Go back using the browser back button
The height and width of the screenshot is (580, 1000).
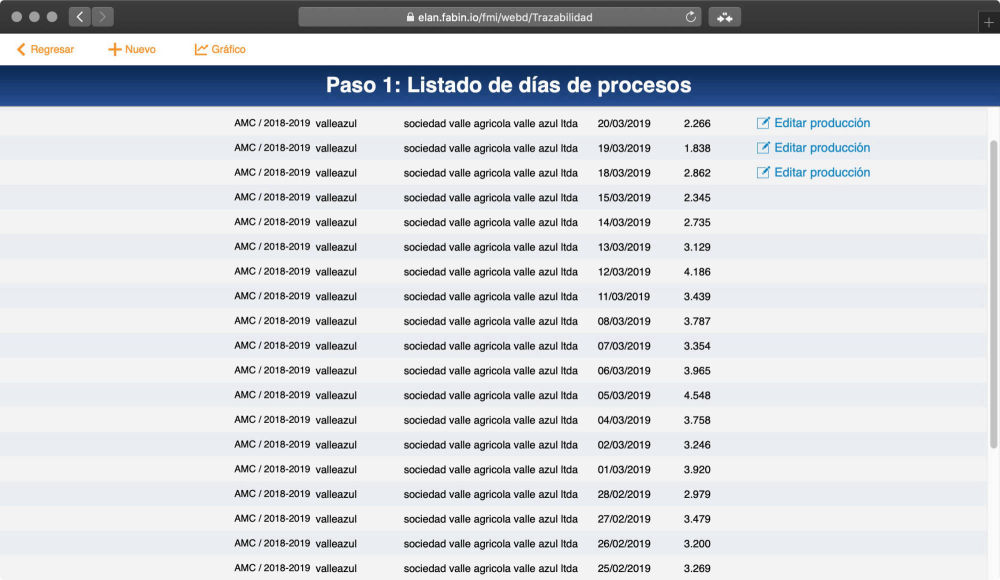tap(80, 17)
